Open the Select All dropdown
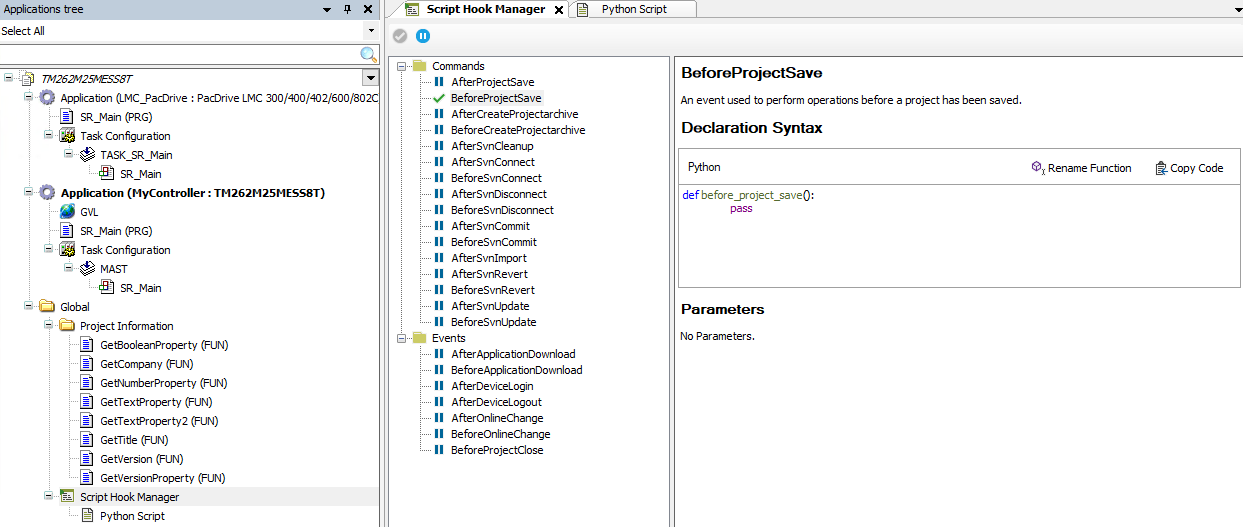The image size is (1243, 527). [371, 31]
